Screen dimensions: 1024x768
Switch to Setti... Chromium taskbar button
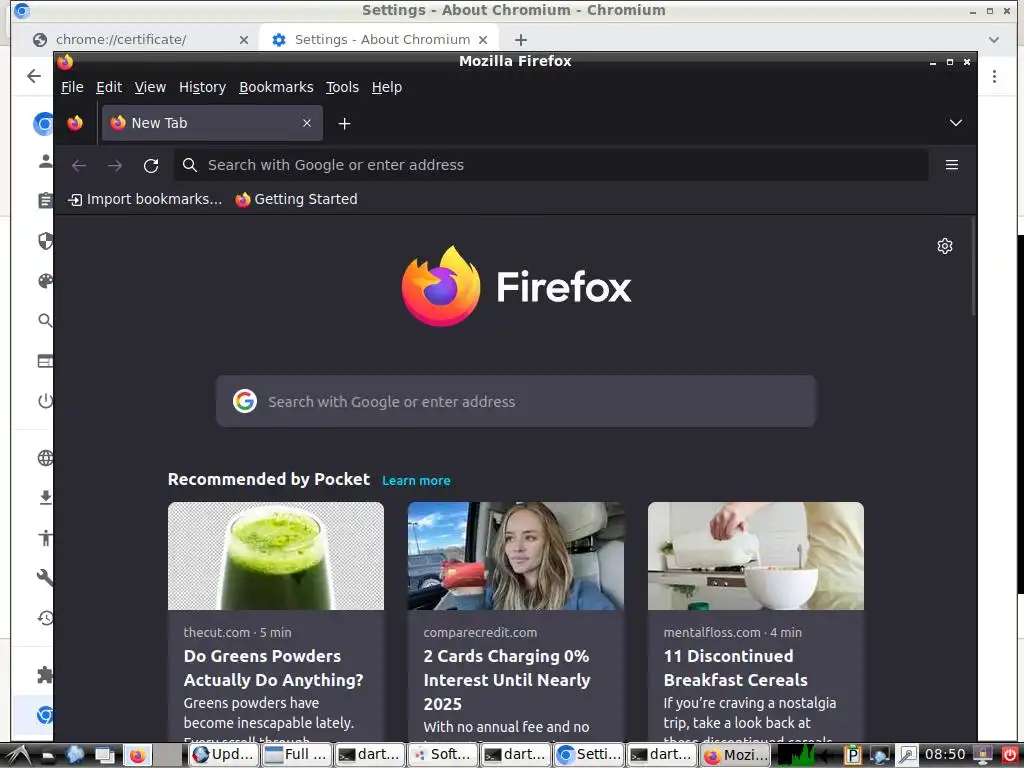(x=589, y=755)
